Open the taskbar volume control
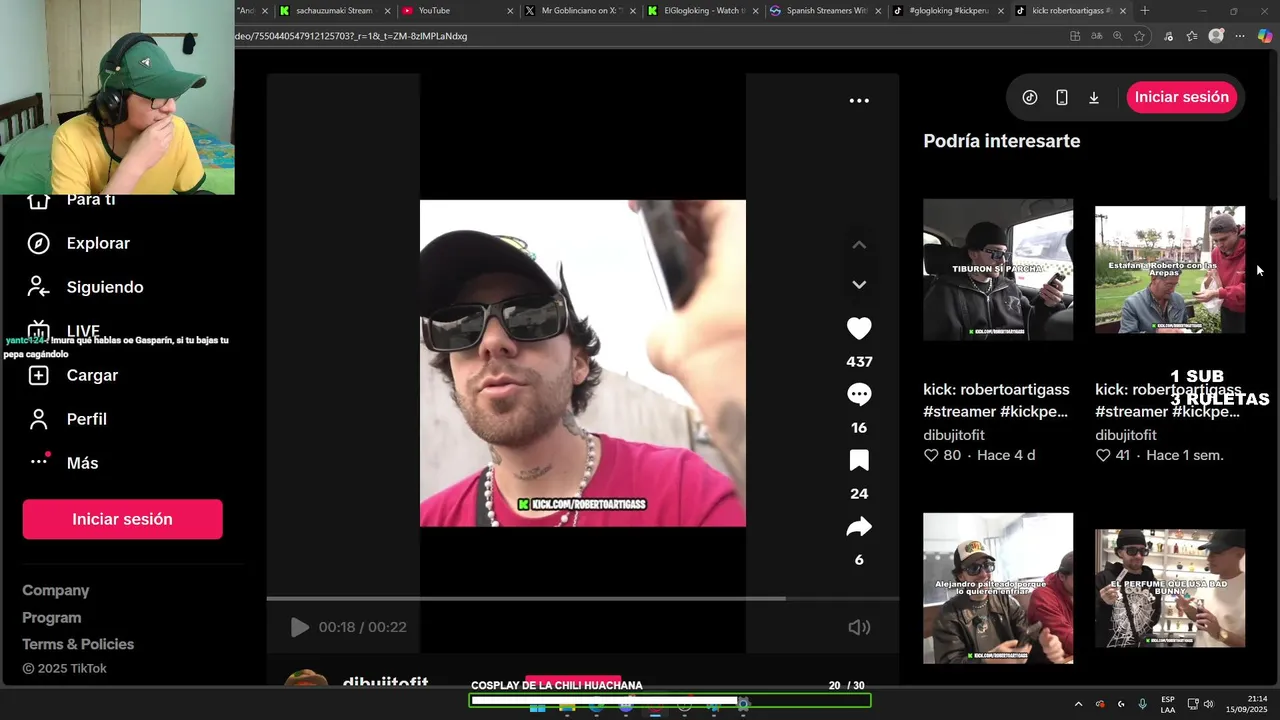 (1208, 704)
